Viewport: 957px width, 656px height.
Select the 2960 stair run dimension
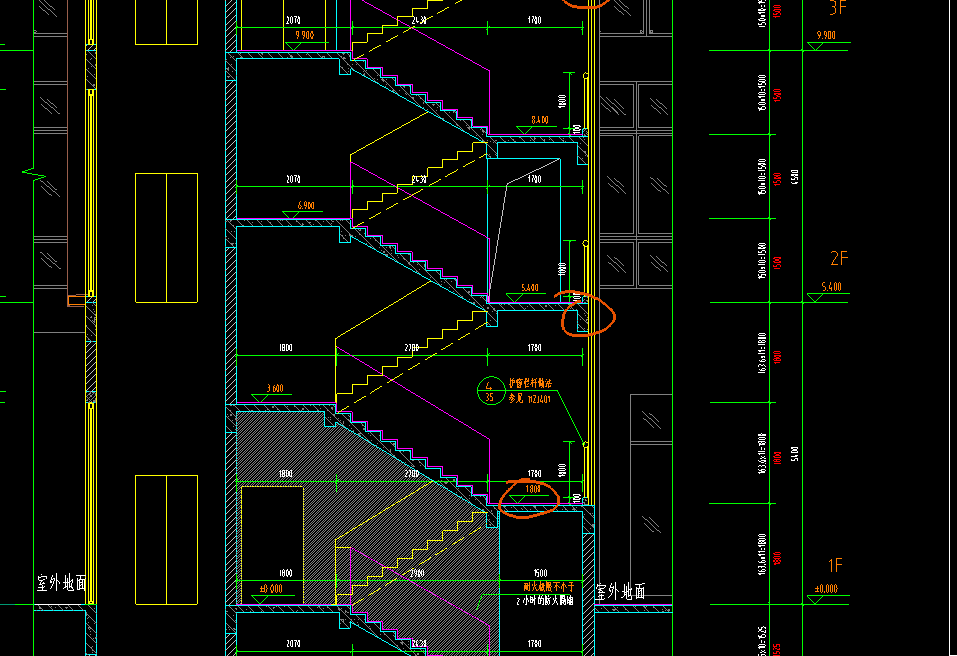pos(417,573)
